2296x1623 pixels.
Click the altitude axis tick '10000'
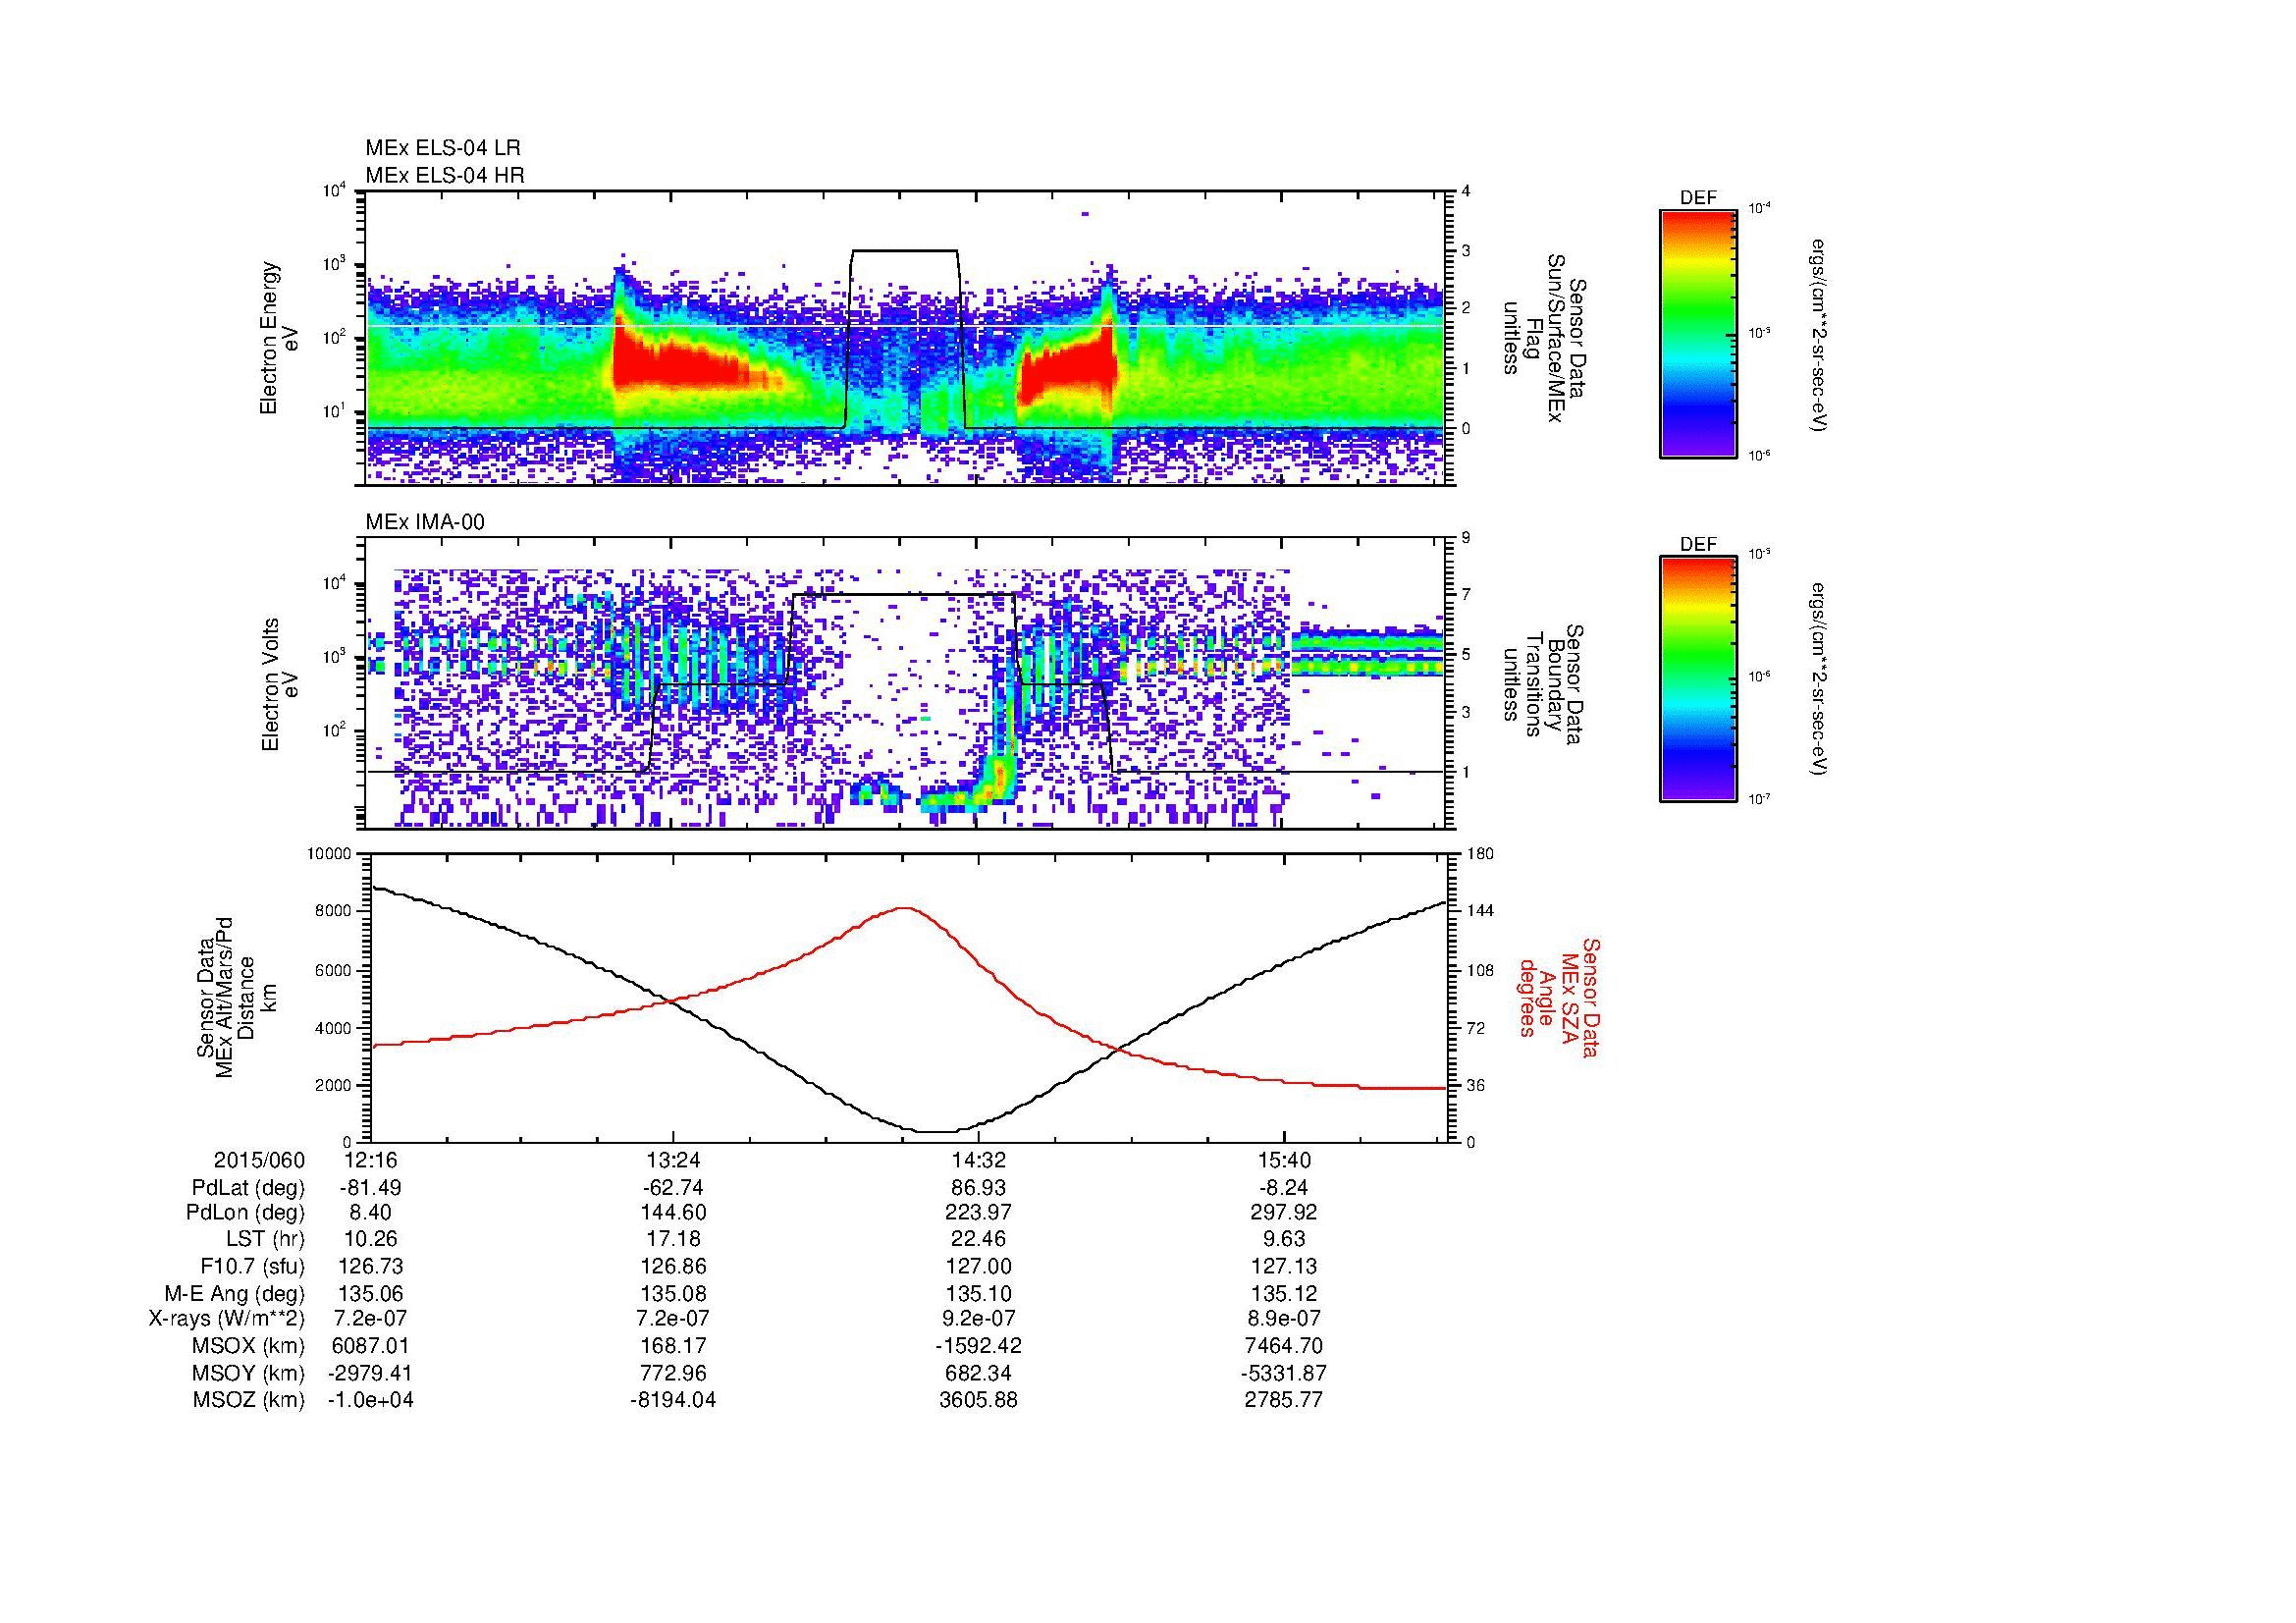tap(330, 854)
